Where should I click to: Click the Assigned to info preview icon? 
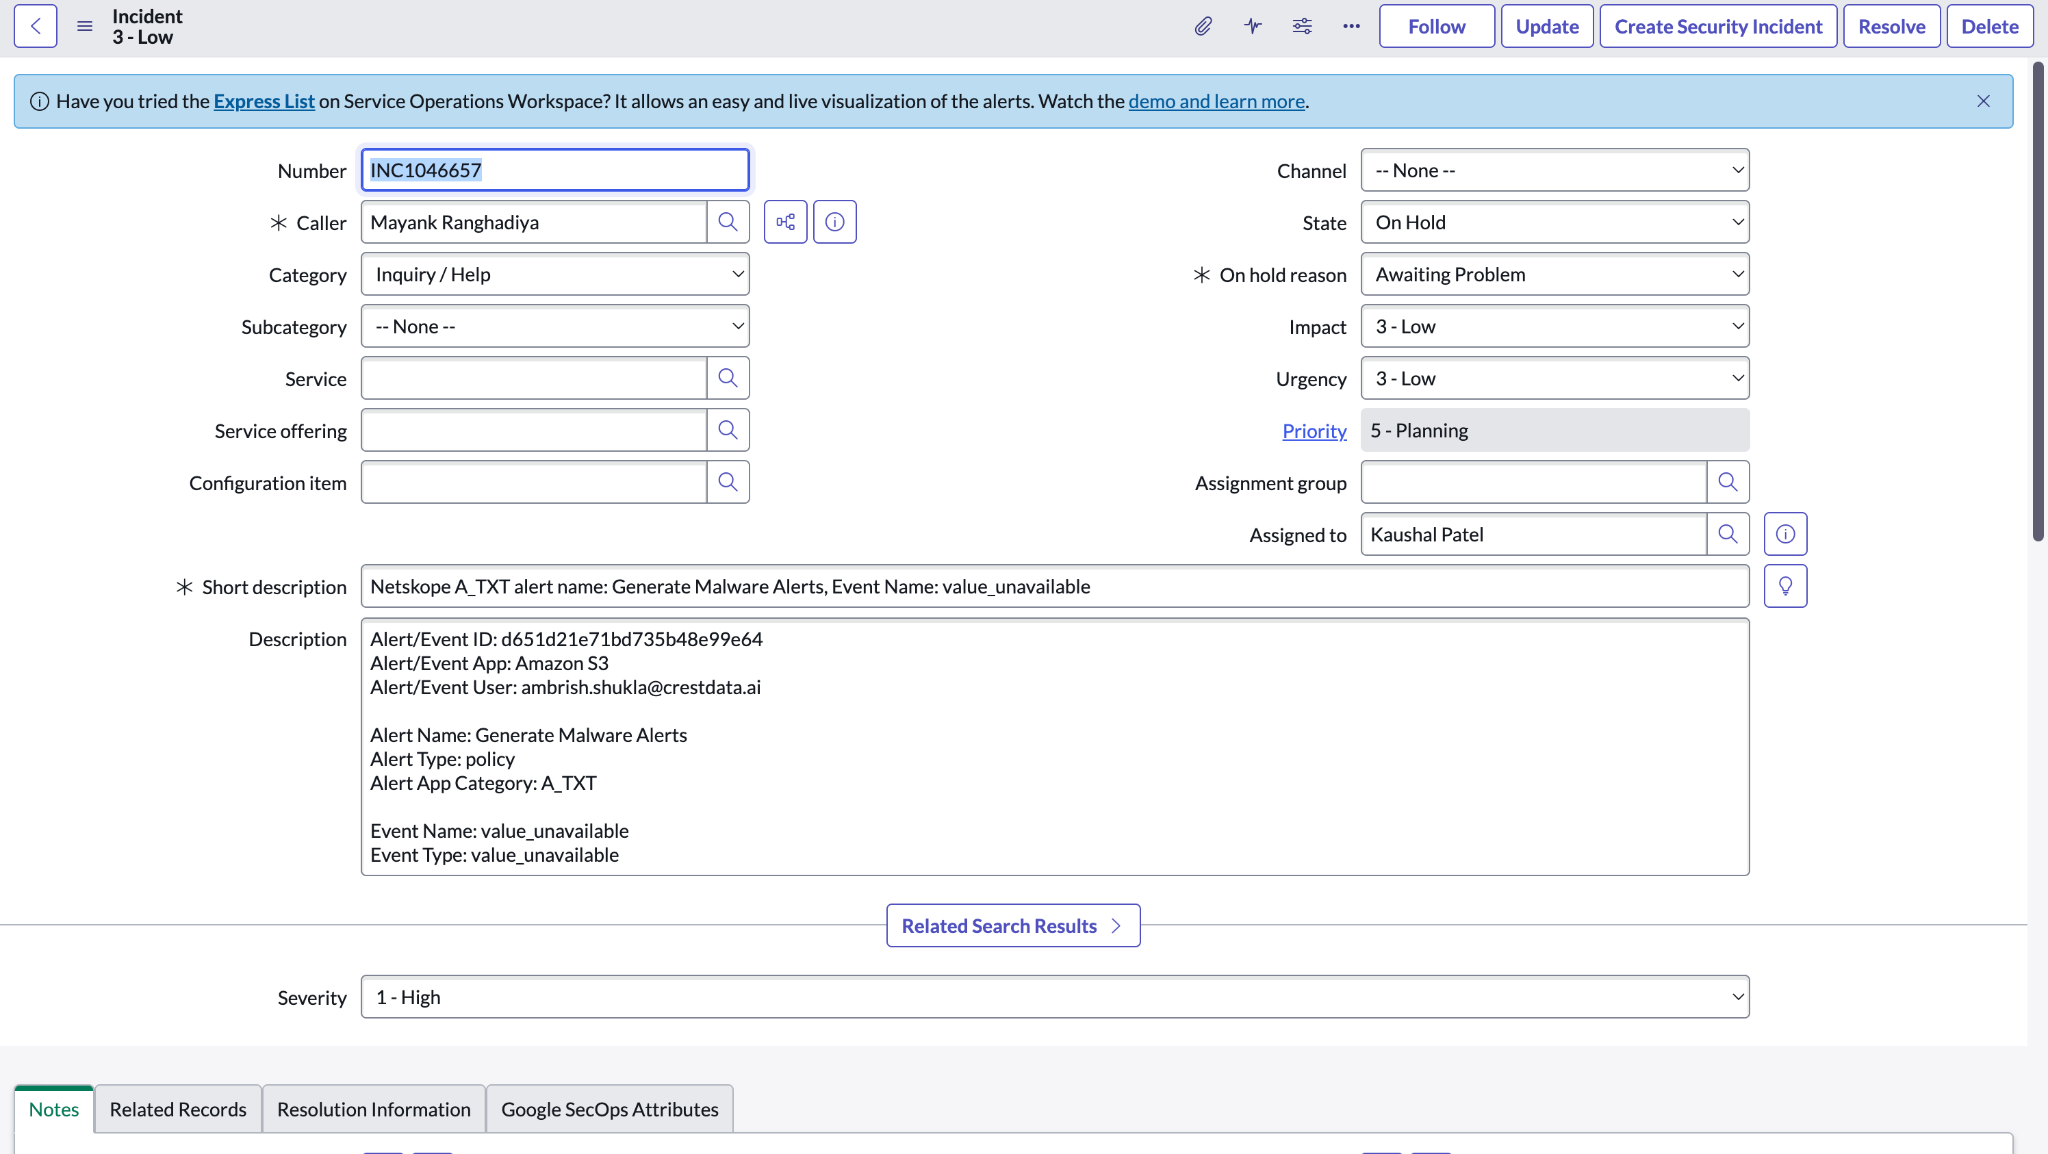1785,534
